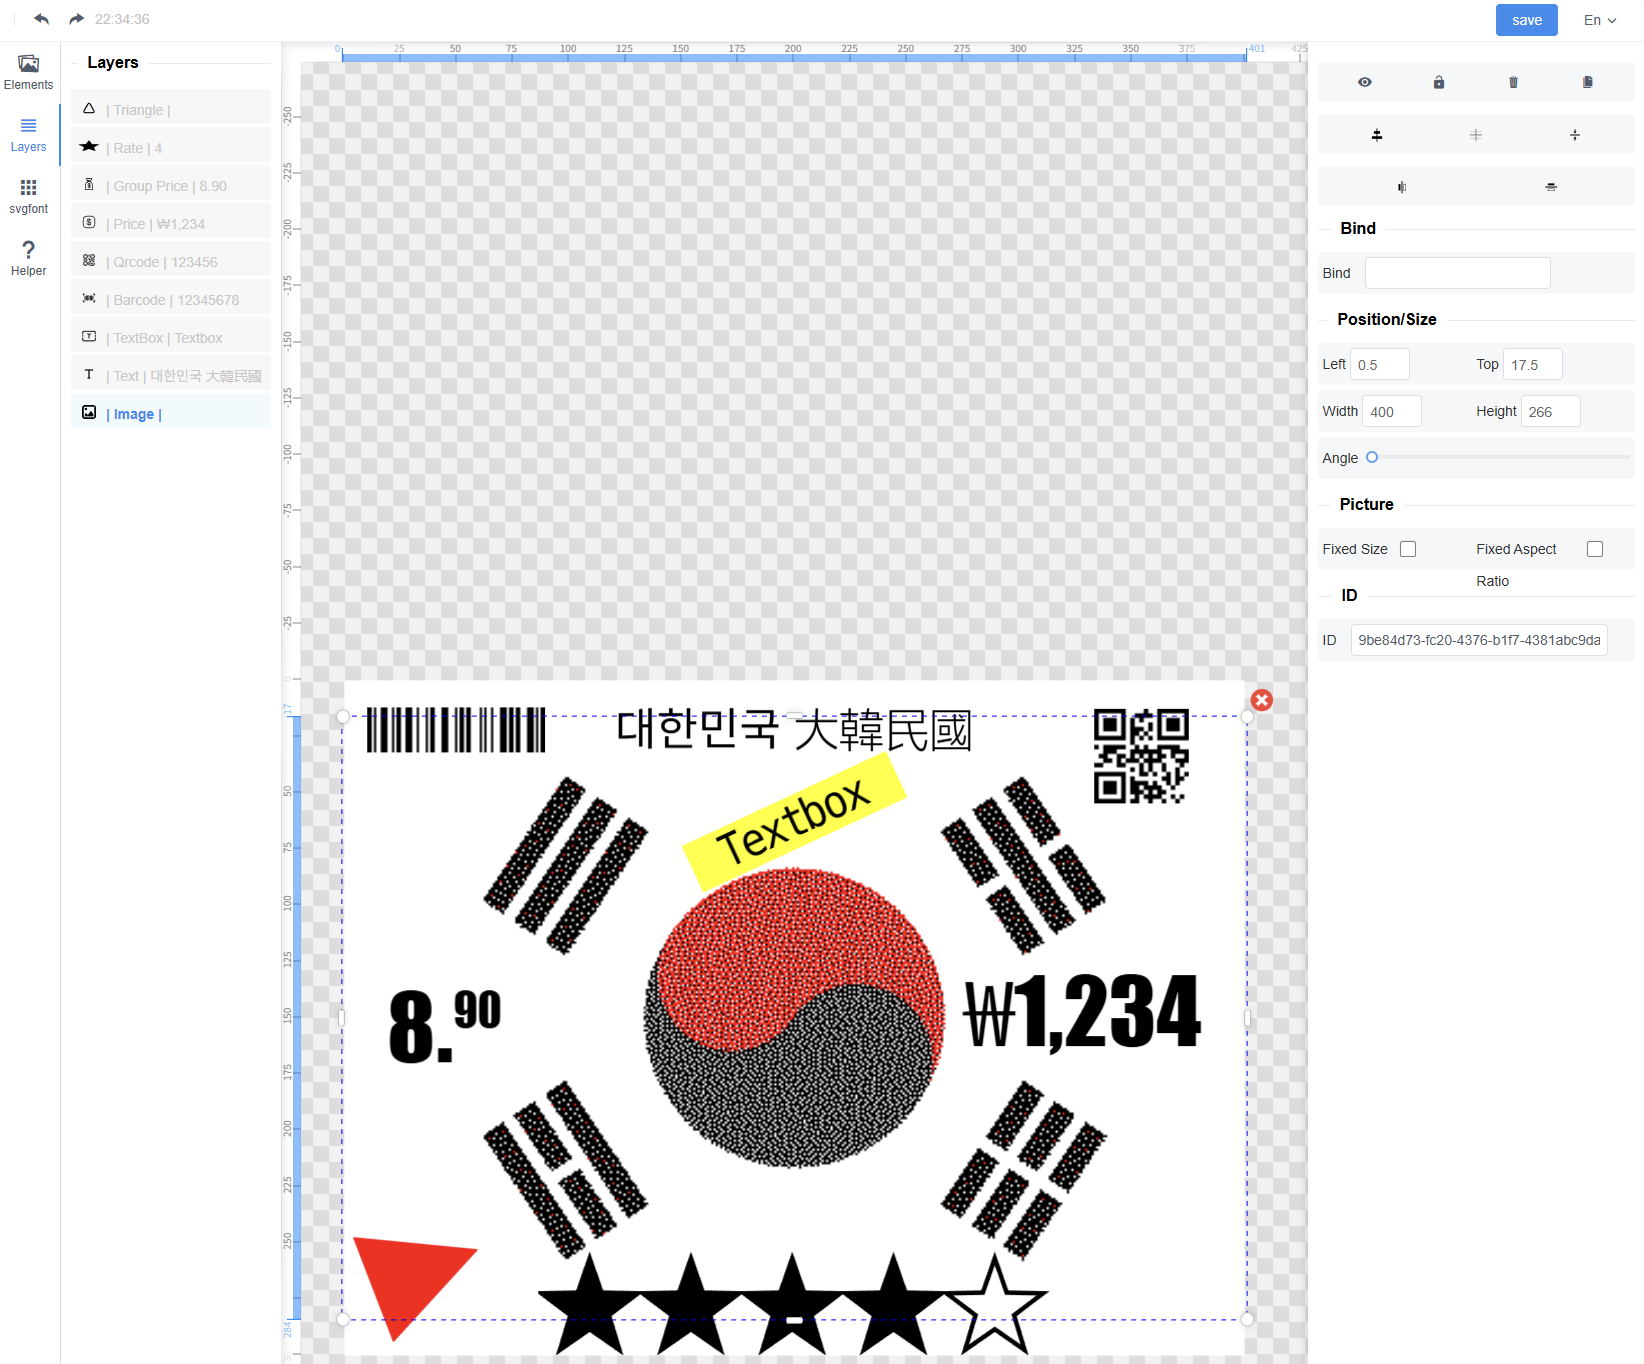Select the Rate 4 layer
This screenshot has height=1364, width=1644.
pos(171,147)
